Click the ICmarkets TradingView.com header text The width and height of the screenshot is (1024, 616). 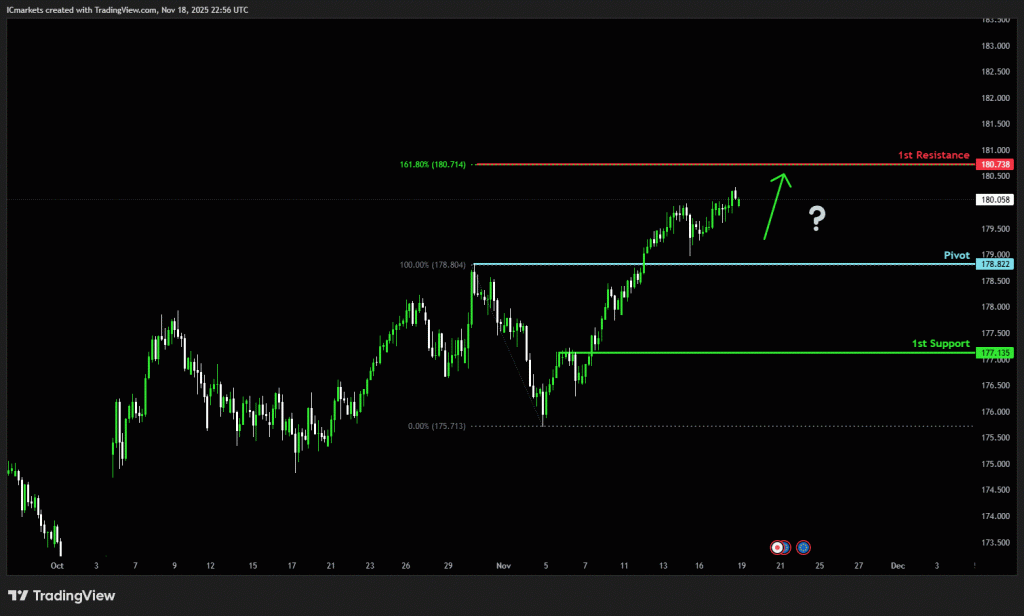[x=127, y=9]
